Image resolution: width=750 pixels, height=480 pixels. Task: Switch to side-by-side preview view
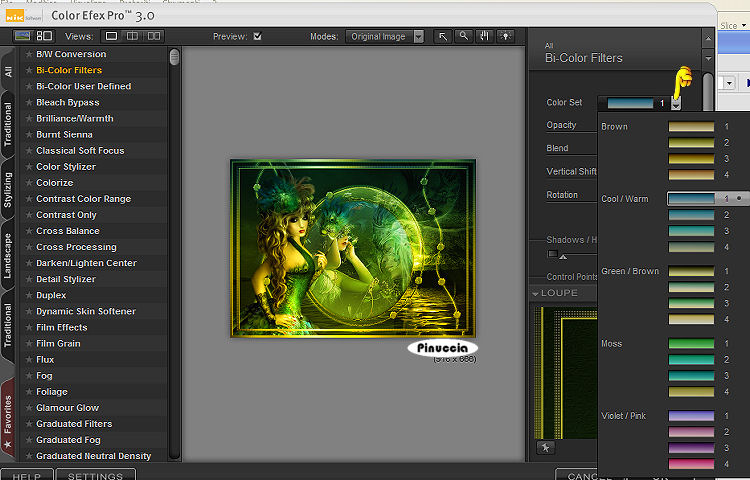[154, 36]
